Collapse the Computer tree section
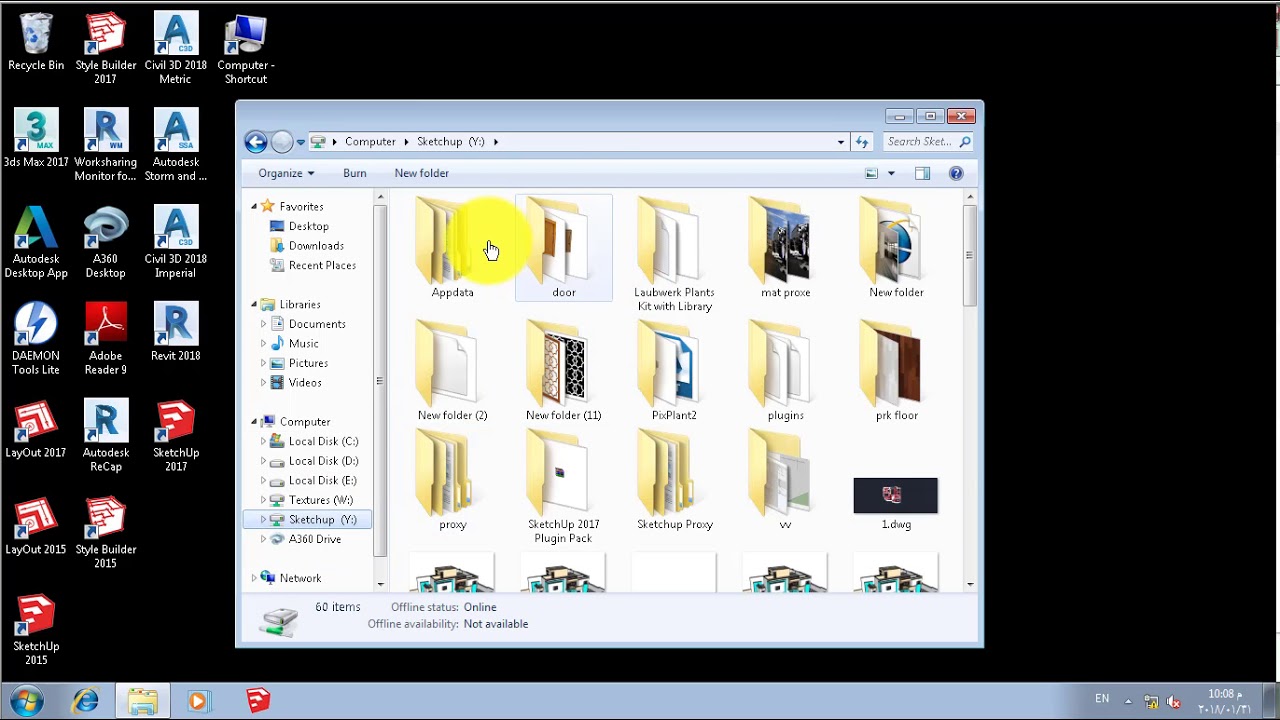 (x=254, y=421)
